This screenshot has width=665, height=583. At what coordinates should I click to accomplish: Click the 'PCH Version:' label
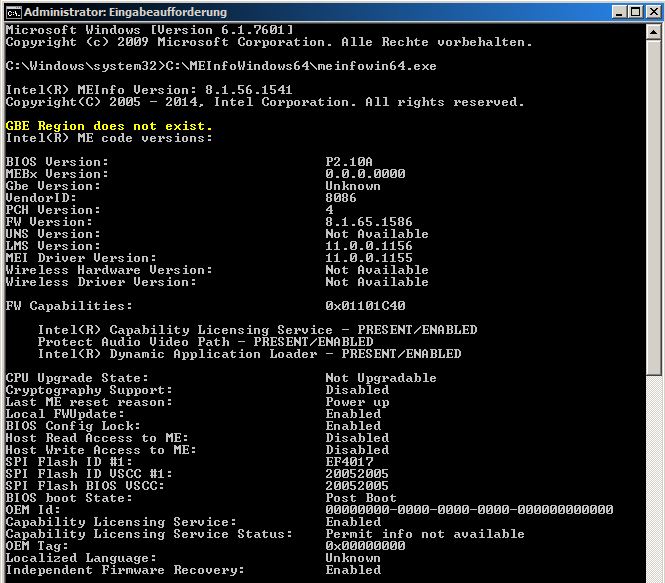(x=53, y=210)
